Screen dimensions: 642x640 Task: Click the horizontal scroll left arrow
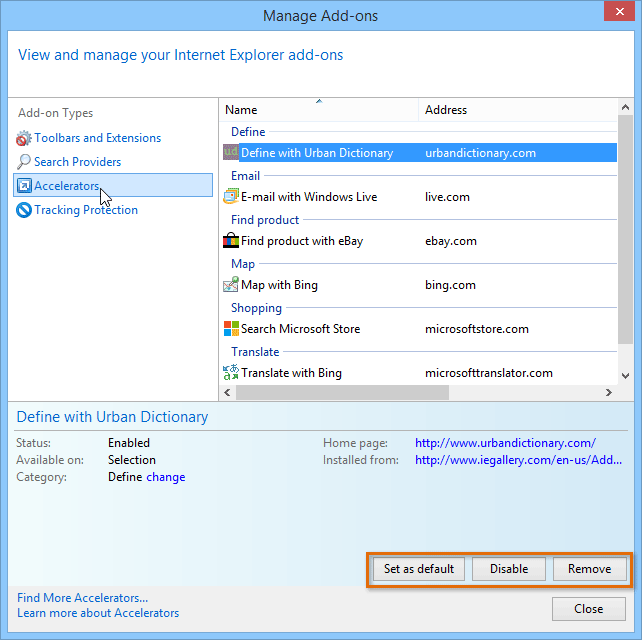tap(228, 392)
